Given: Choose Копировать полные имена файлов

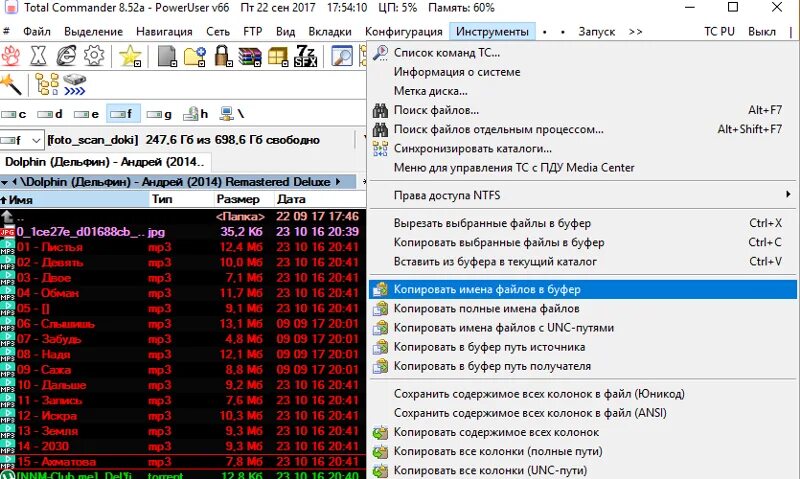Looking at the screenshot, I should (x=582, y=309).
